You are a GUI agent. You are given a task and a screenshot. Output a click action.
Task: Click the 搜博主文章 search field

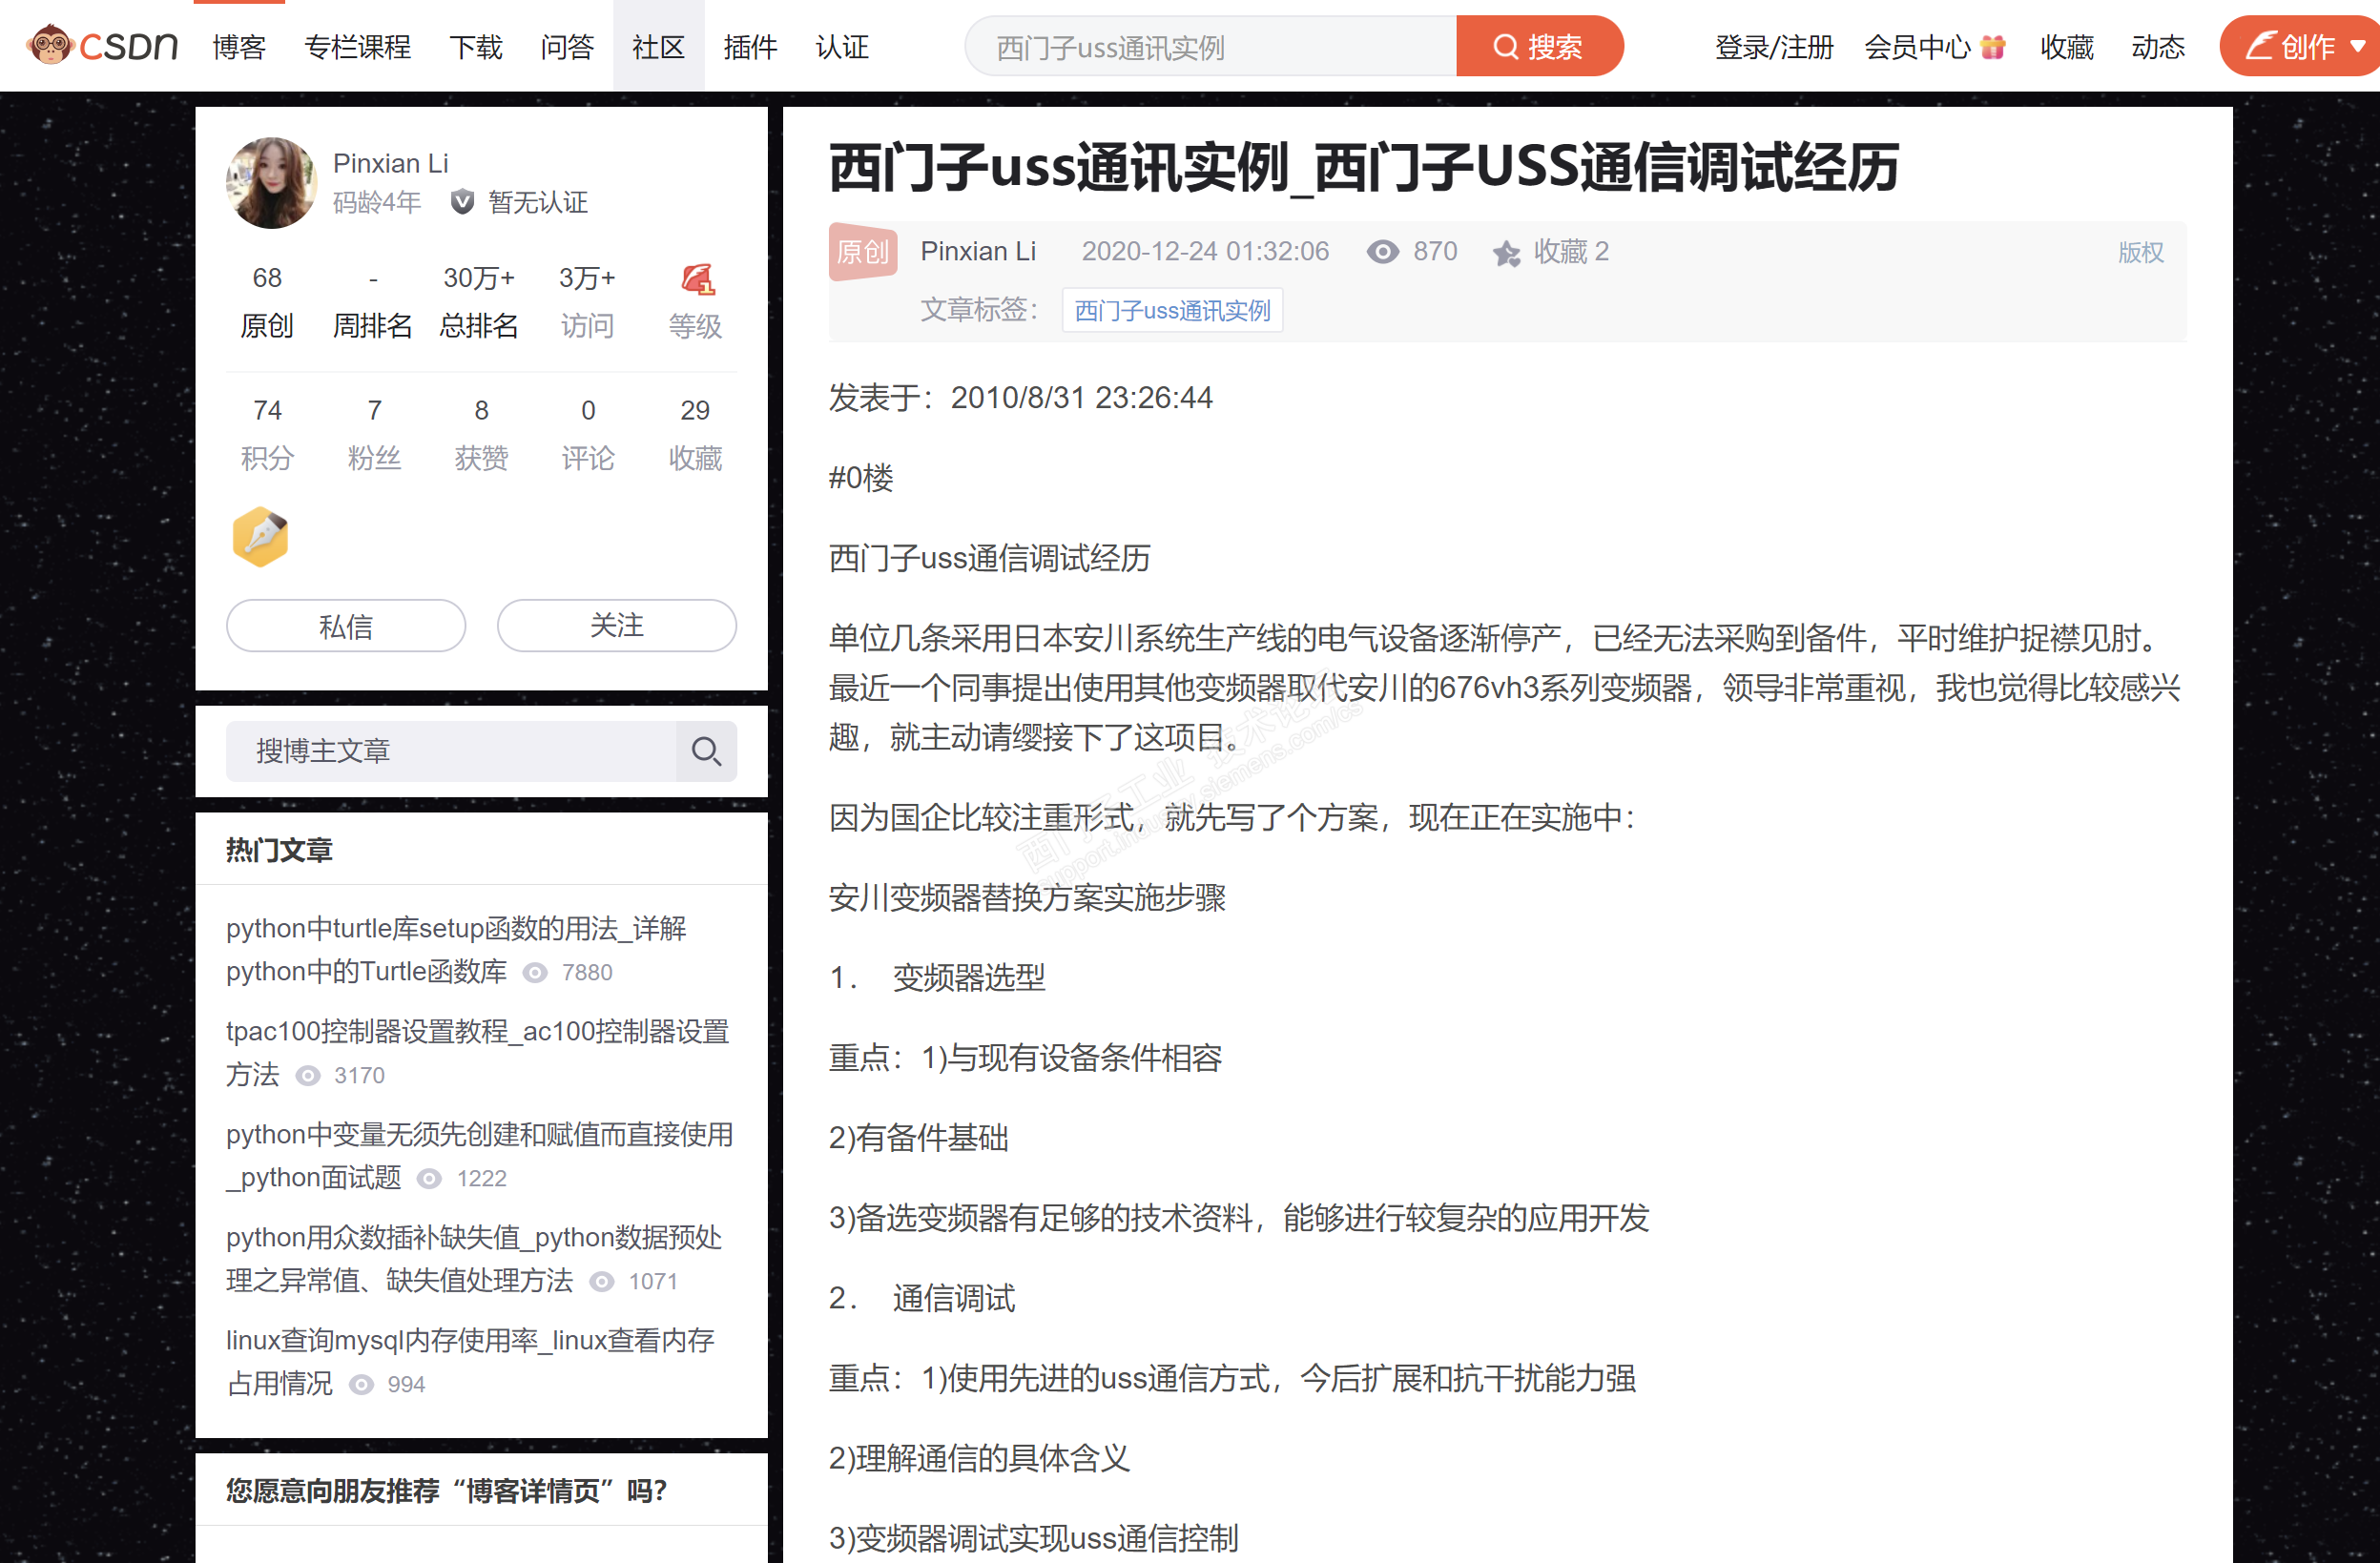tap(450, 751)
